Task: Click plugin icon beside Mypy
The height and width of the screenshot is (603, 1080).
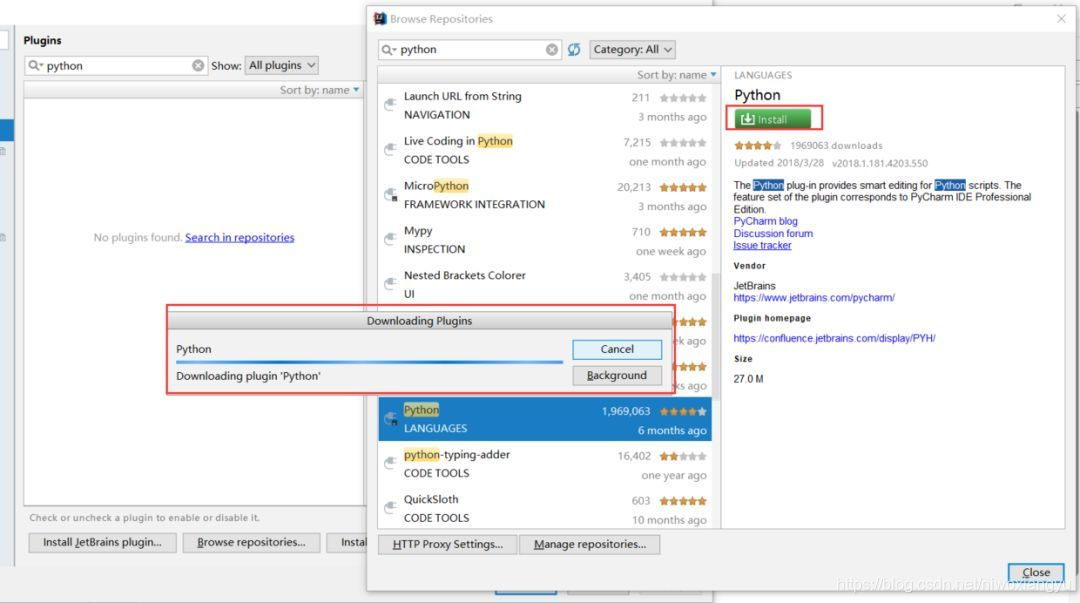Action: tap(391, 239)
